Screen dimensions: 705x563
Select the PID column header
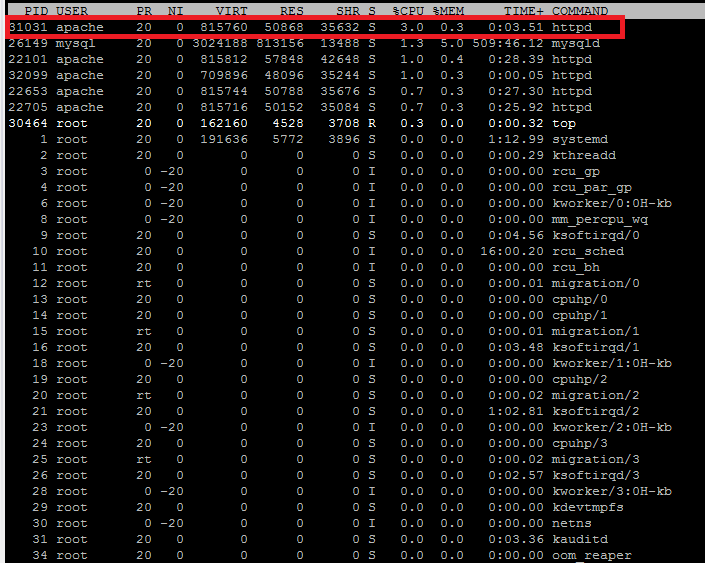tap(36, 11)
